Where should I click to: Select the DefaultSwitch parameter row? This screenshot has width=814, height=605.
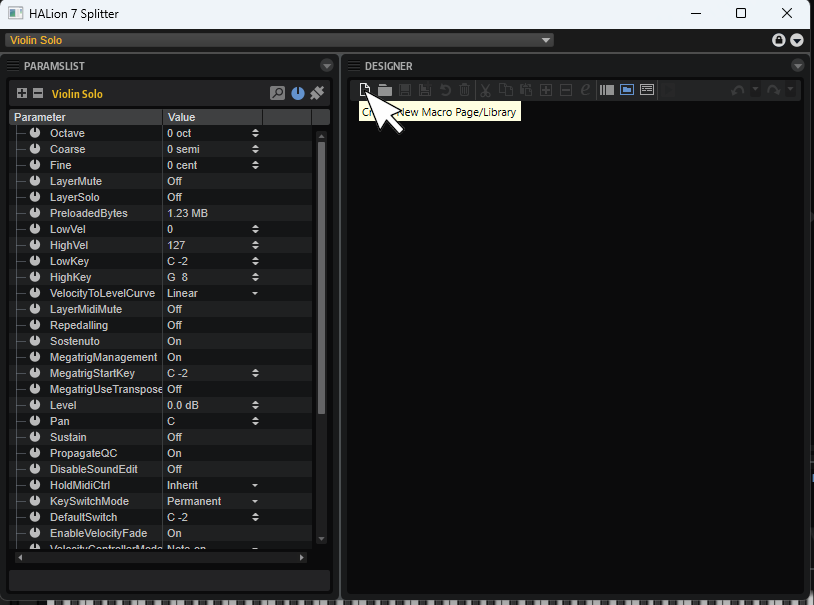coord(160,517)
